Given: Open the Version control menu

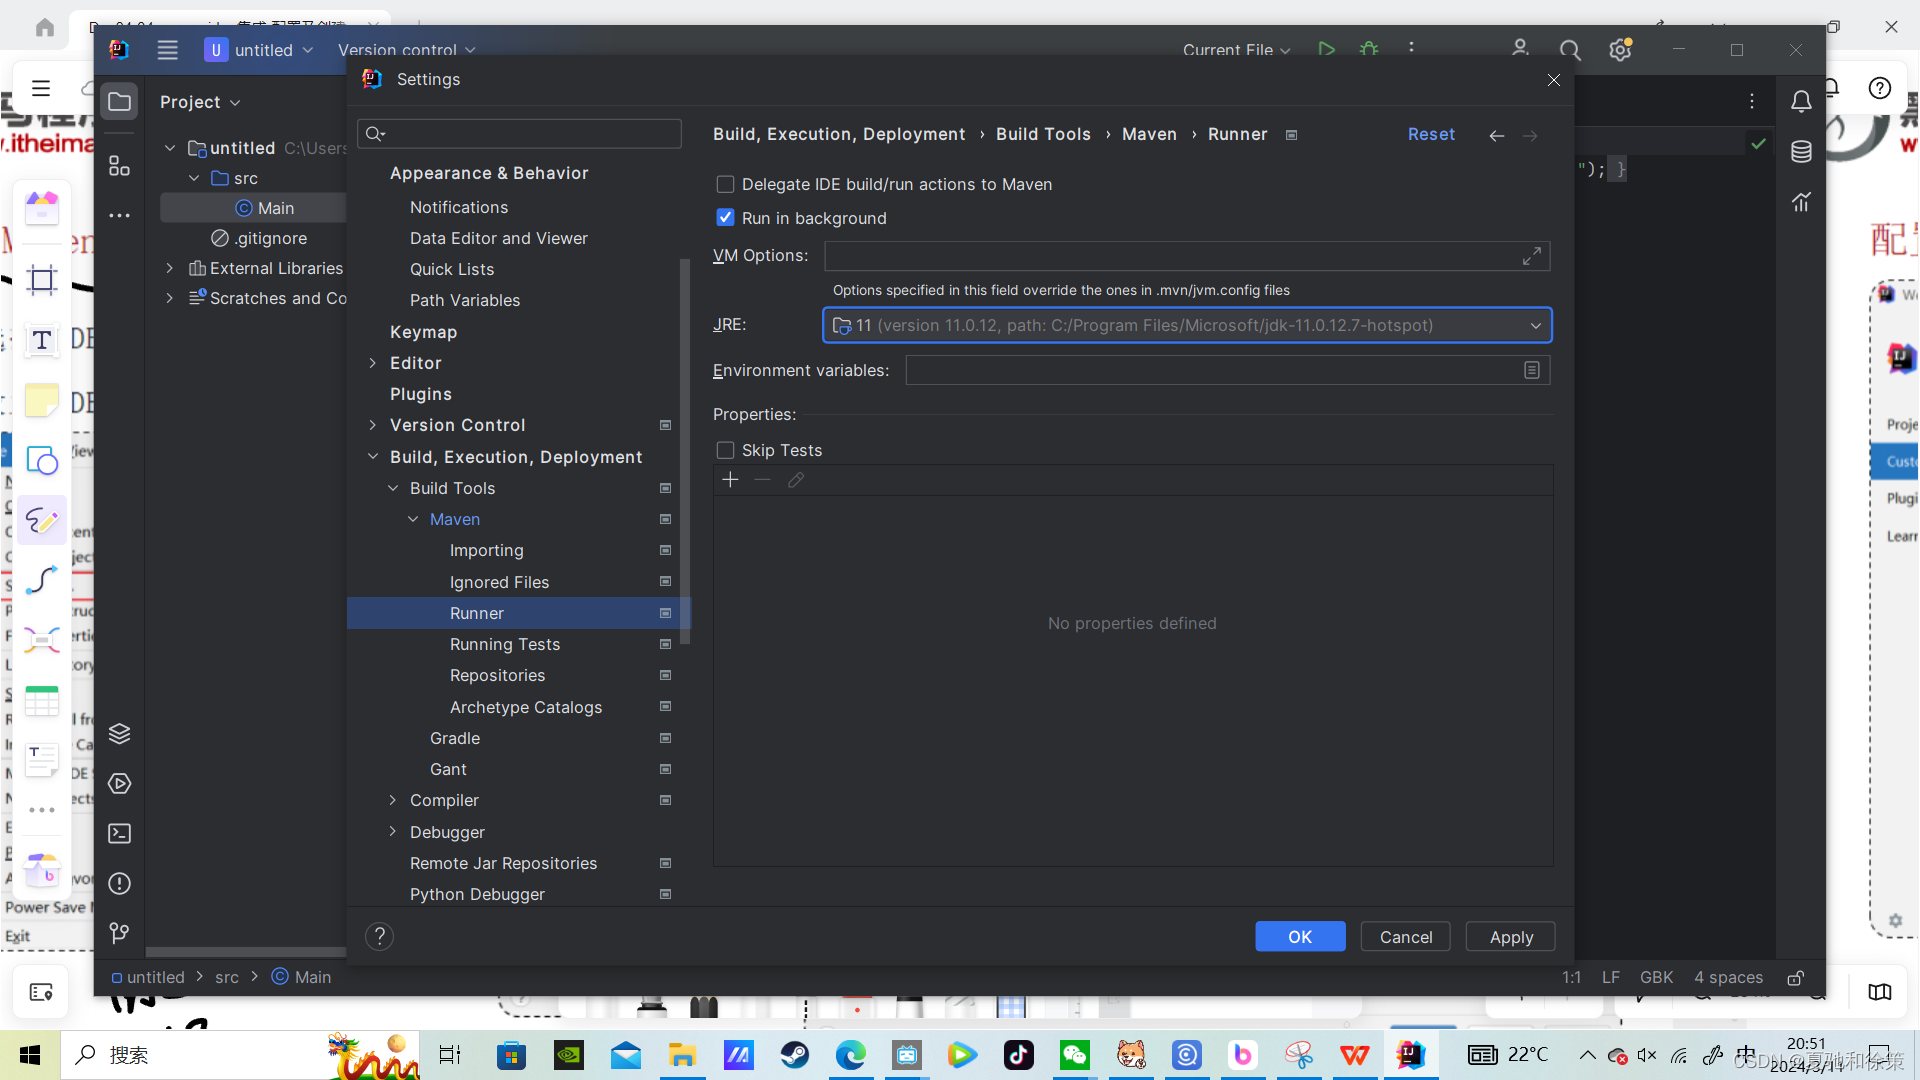Looking at the screenshot, I should [x=406, y=50].
